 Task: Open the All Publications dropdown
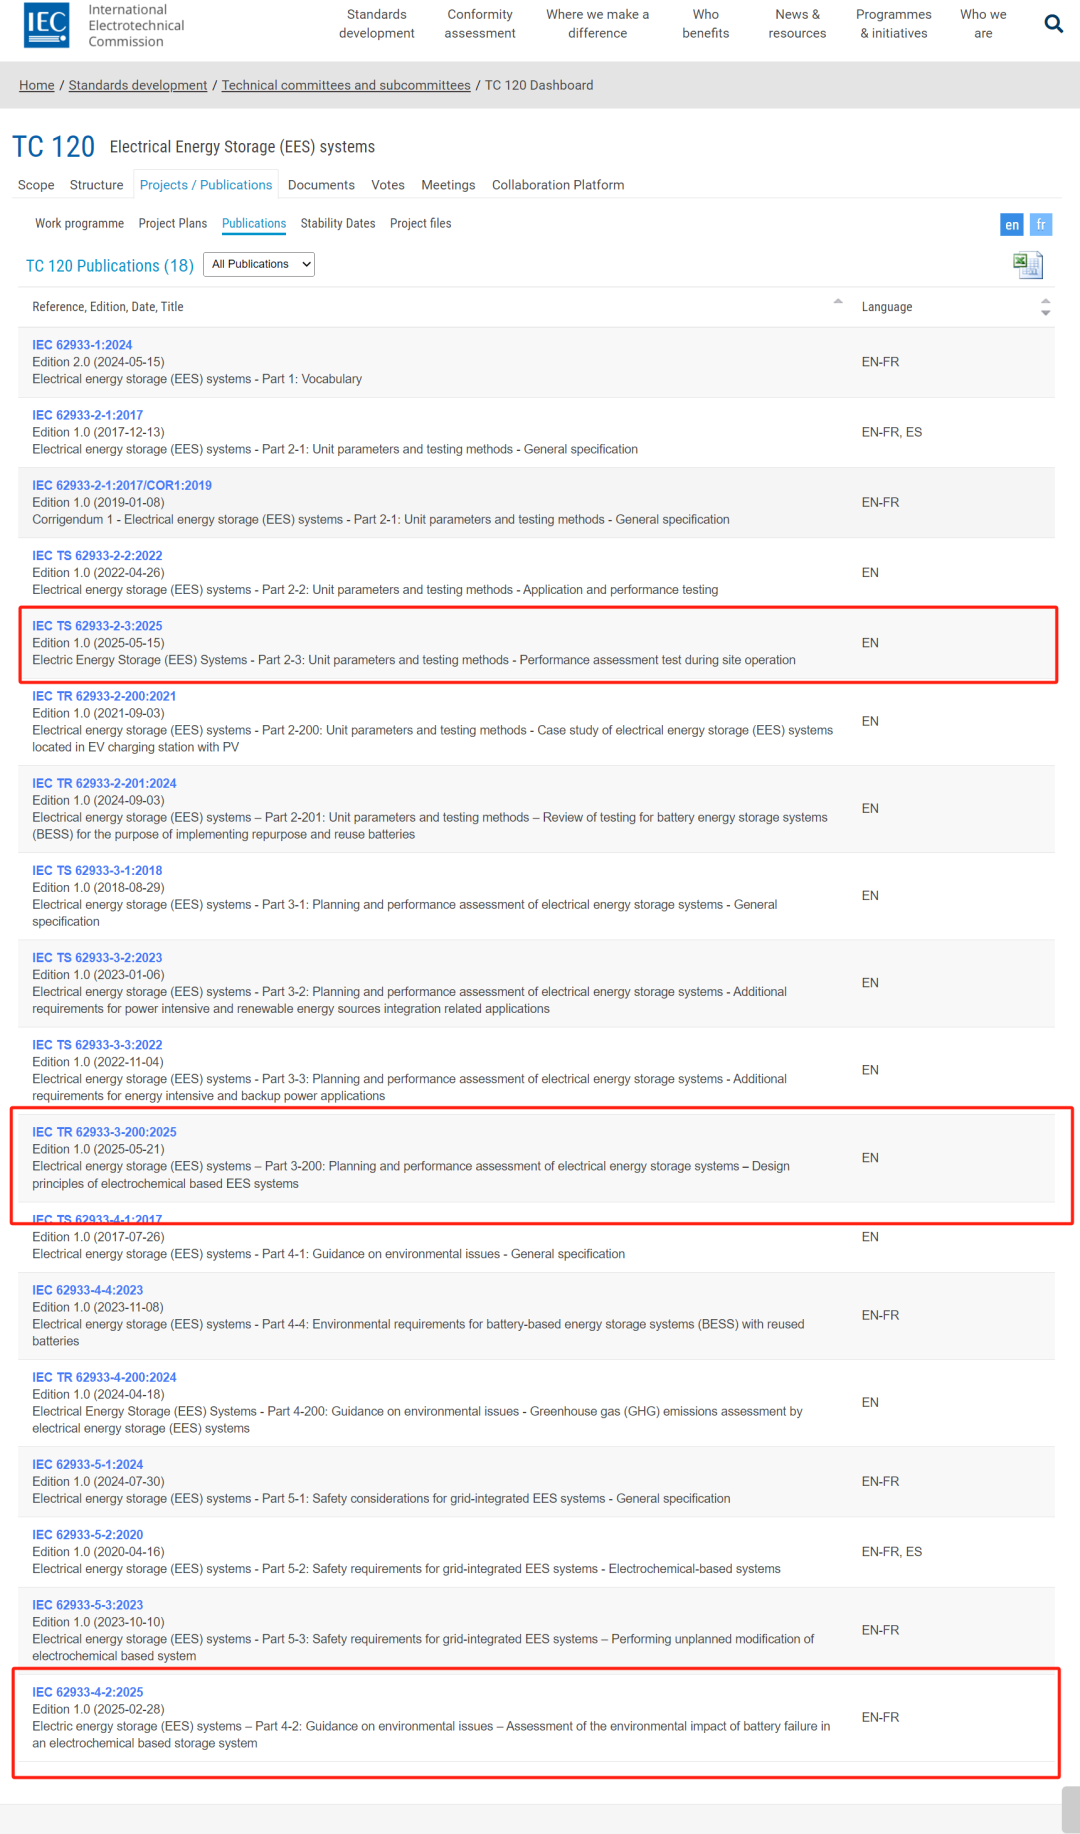pyautogui.click(x=259, y=264)
